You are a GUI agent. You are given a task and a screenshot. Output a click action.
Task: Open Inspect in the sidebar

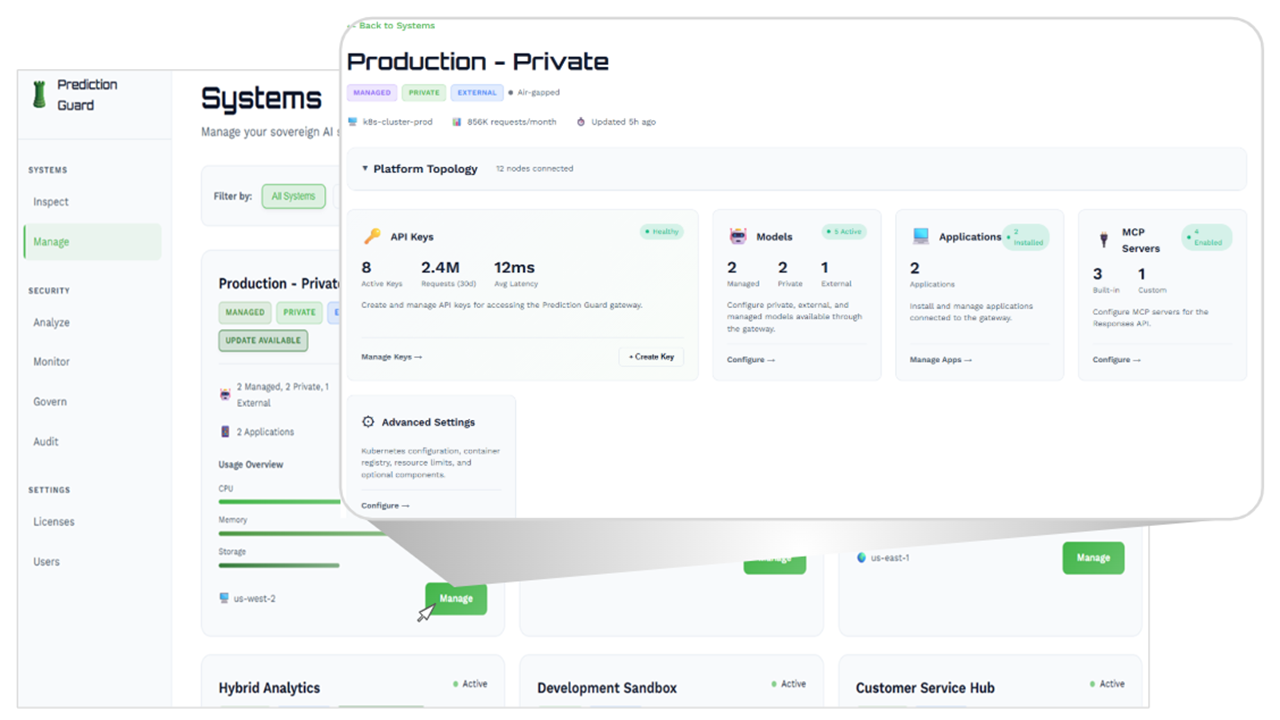click(x=51, y=202)
